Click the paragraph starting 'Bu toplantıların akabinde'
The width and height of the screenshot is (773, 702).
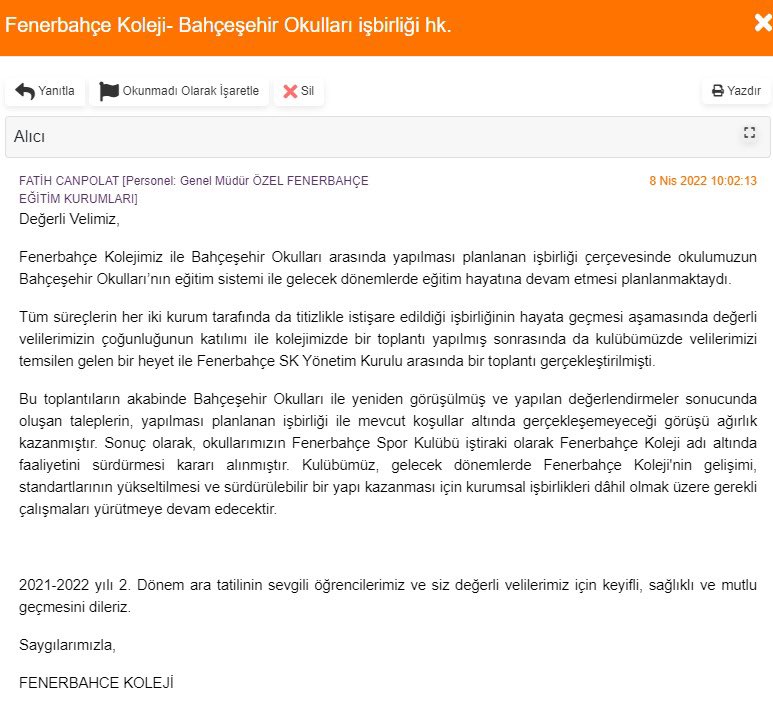387,454
